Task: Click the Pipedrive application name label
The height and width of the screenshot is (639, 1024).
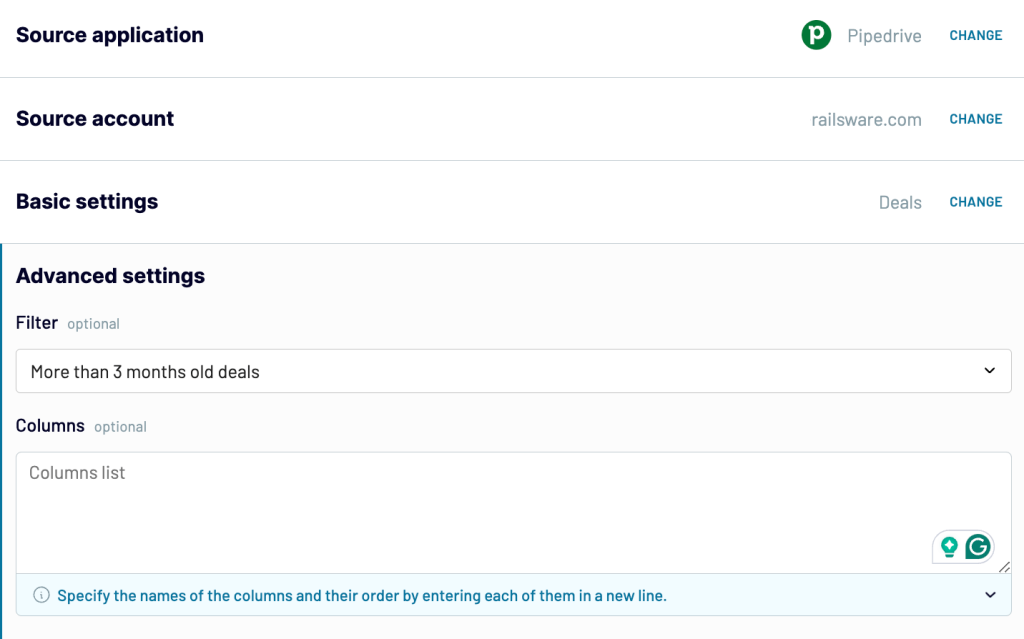Action: click(x=884, y=36)
